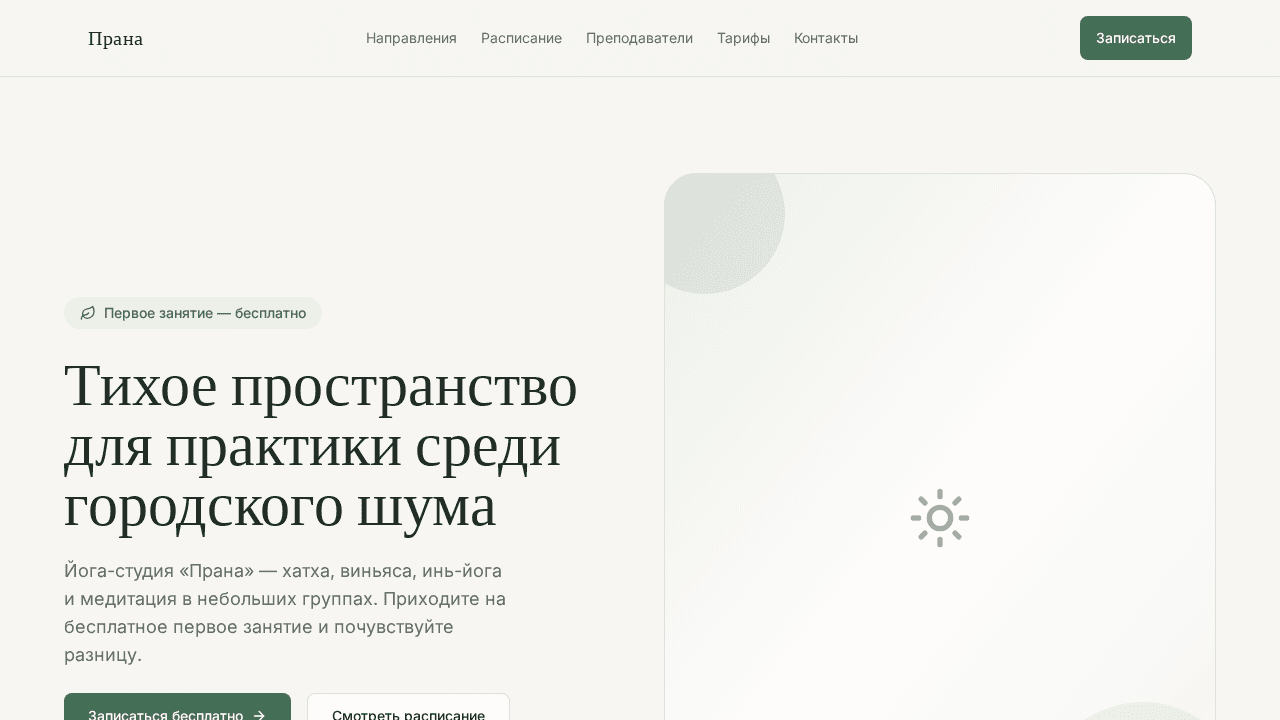Viewport: 1280px width, 720px height.
Task: Open Тарифы in the navigation
Action: [x=743, y=38]
